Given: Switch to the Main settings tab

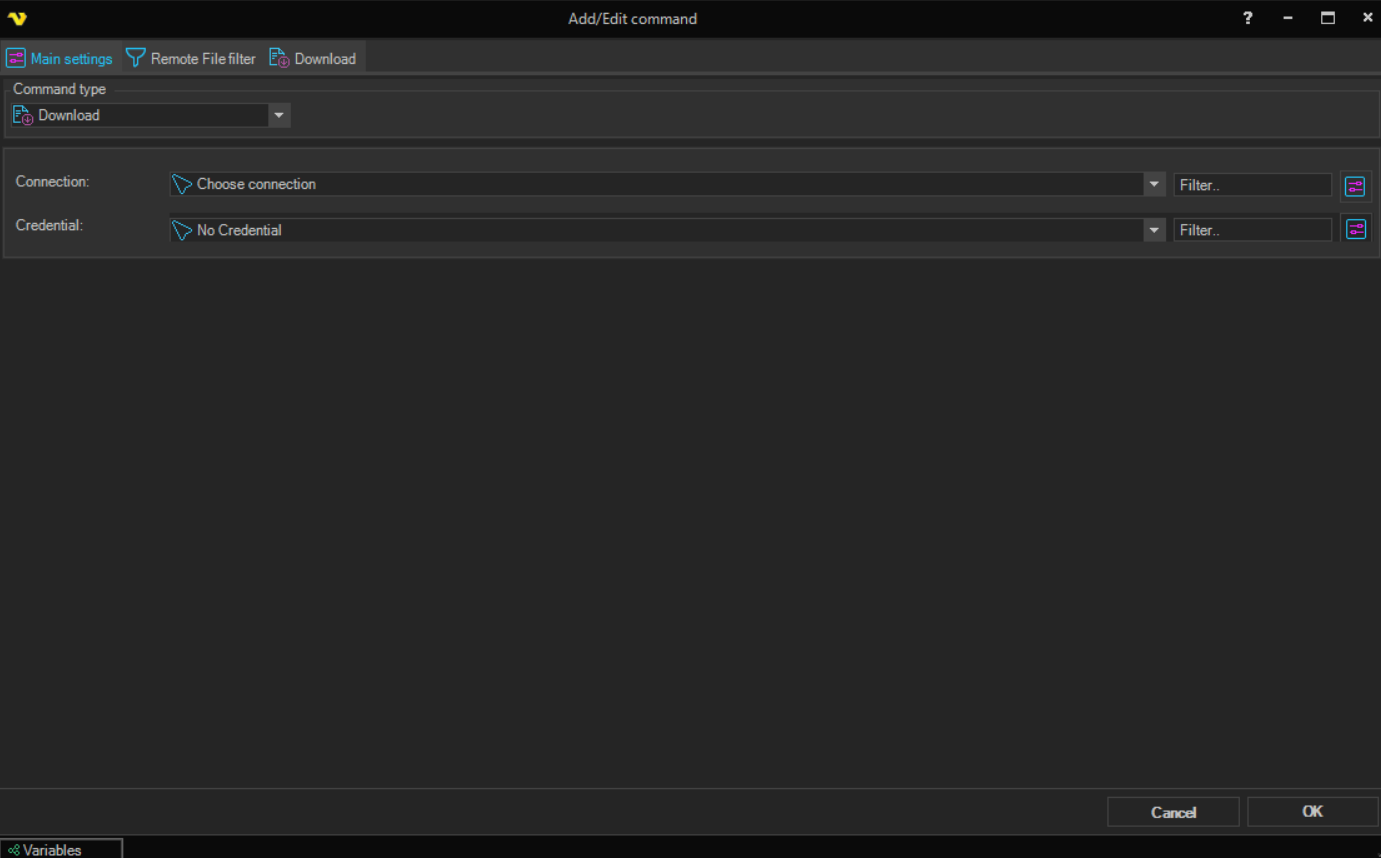Looking at the screenshot, I should [x=60, y=59].
